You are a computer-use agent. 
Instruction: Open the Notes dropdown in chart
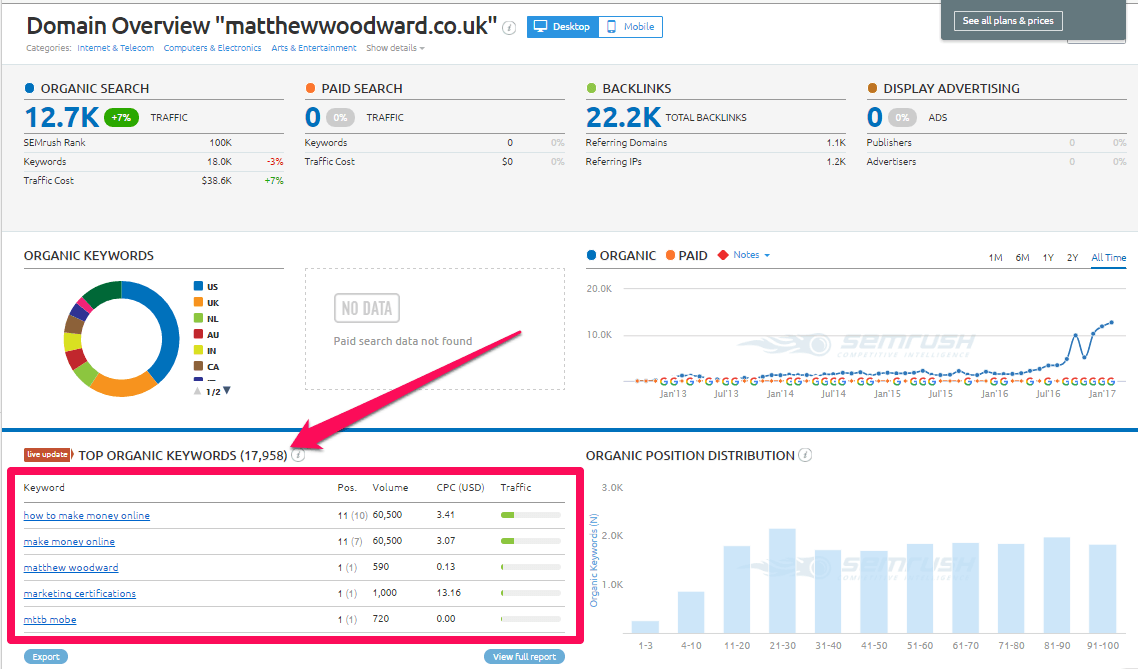(751, 255)
